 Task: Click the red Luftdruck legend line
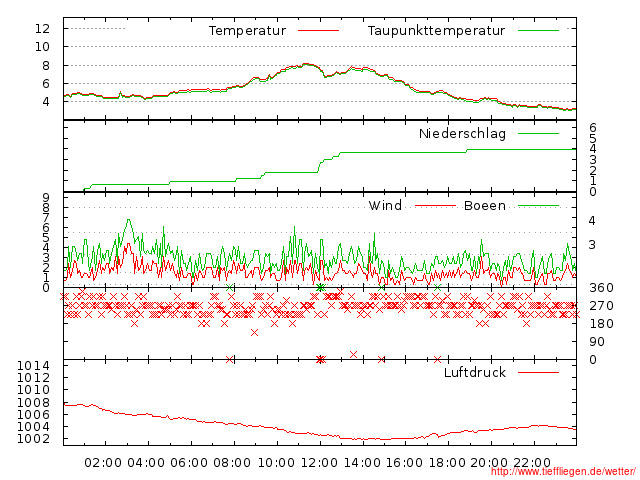pyautogui.click(x=538, y=372)
